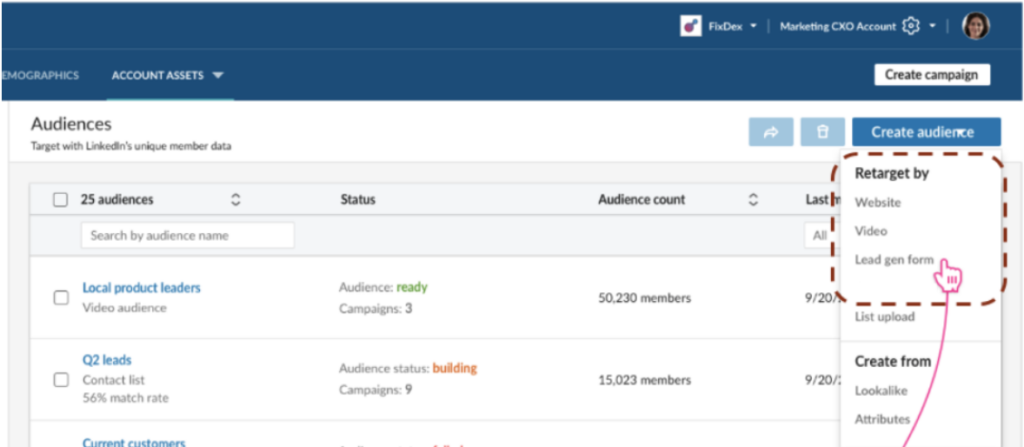Viewport: 1024px width, 447px height.
Task: Sort by the audiences column arrows
Action: [236, 200]
